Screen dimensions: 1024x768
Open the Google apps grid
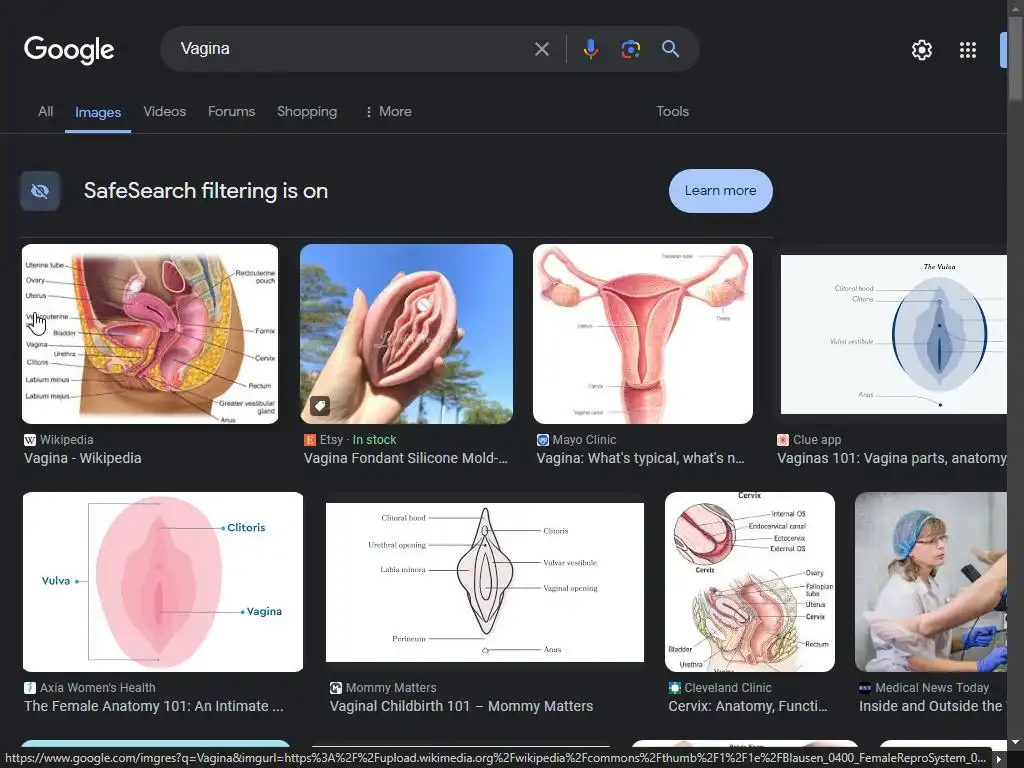pos(968,50)
